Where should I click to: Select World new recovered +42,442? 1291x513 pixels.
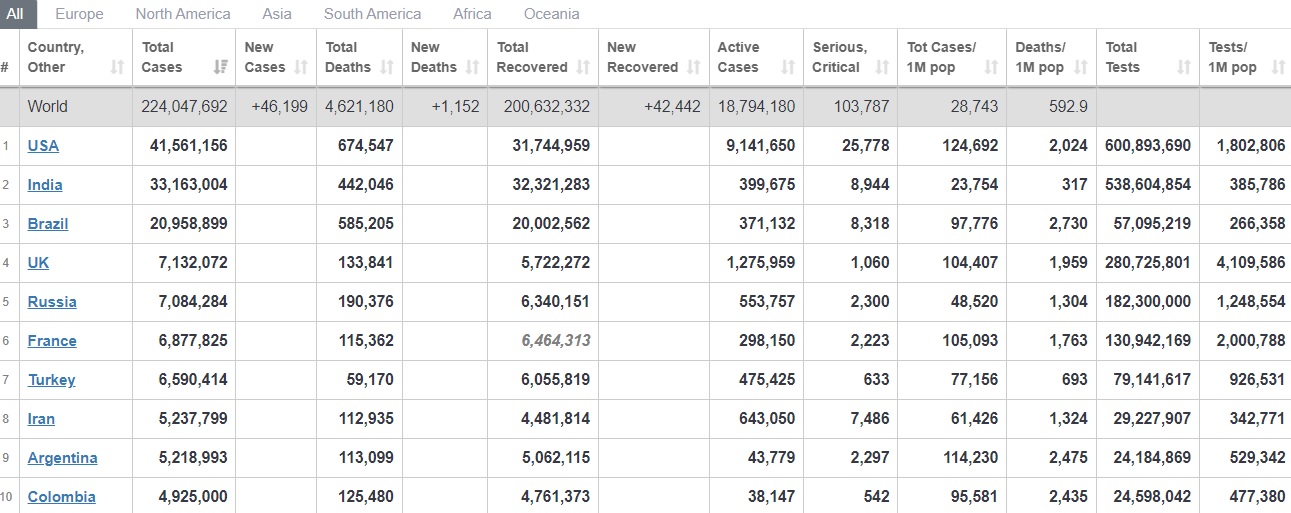[672, 106]
